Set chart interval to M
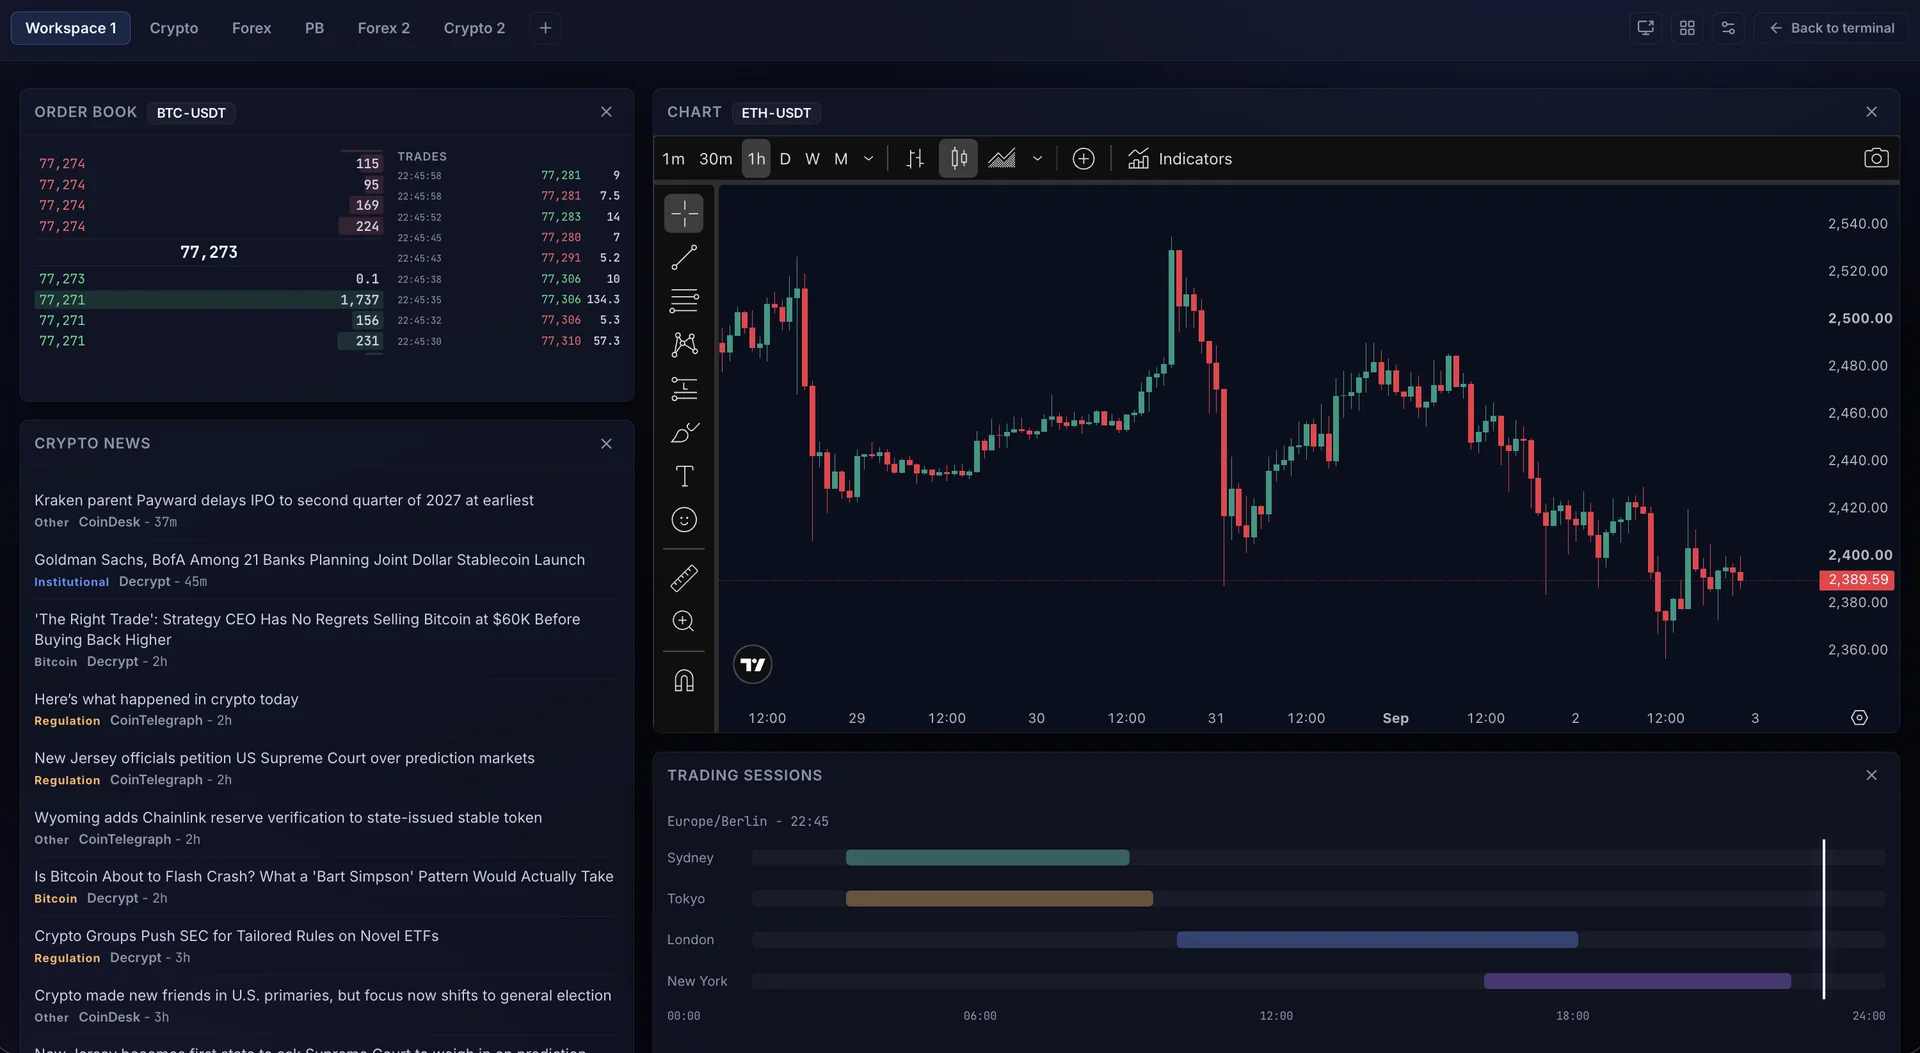 841,159
